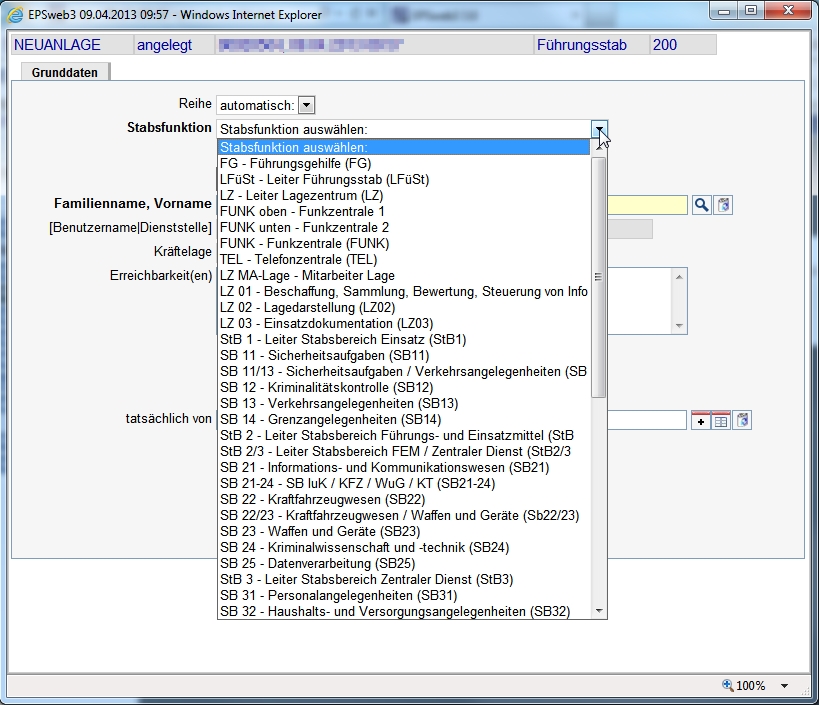Open the zoom level dropdown arrow
Image resolution: width=819 pixels, height=705 pixels.
point(784,686)
